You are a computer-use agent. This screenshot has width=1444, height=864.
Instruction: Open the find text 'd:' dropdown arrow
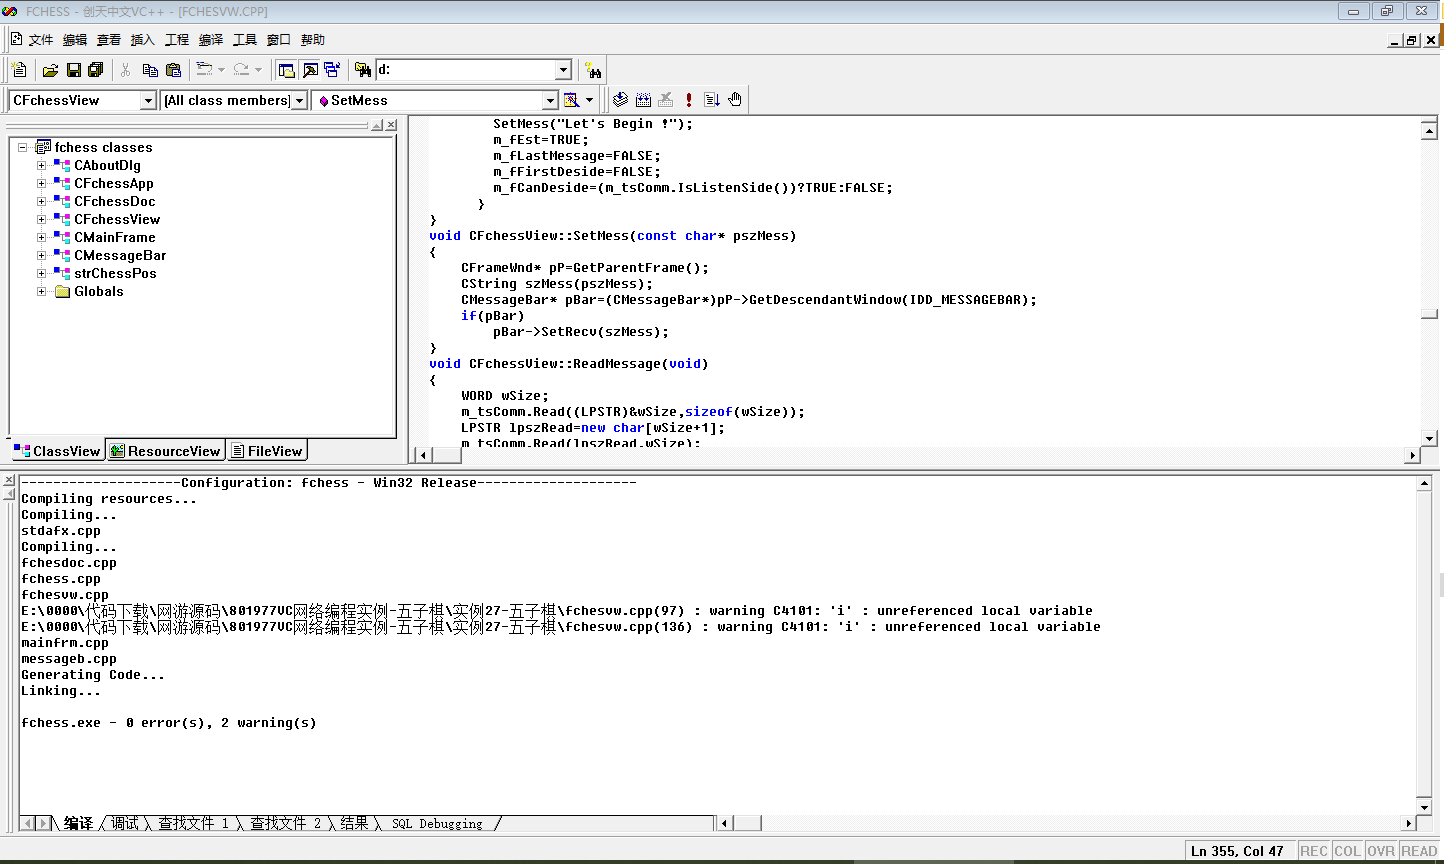tap(563, 70)
